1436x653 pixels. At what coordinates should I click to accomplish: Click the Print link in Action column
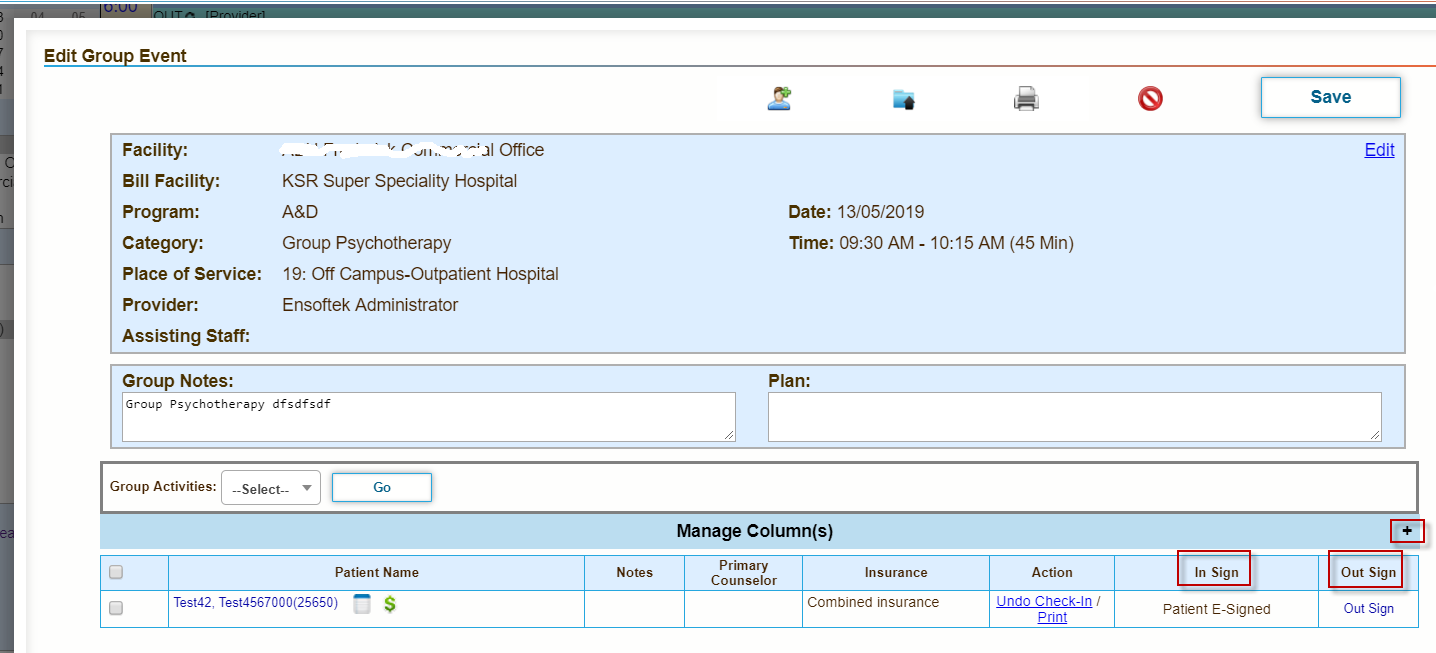tap(1052, 617)
